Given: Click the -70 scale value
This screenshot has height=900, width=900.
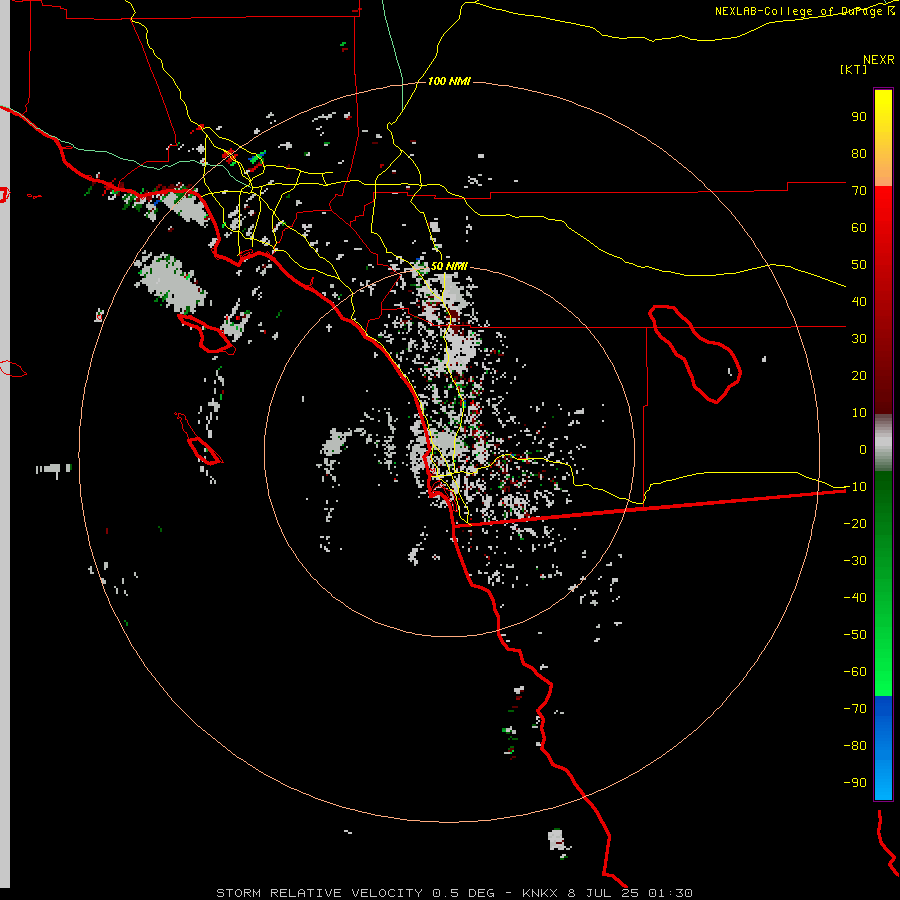Looking at the screenshot, I should pyautogui.click(x=855, y=708).
